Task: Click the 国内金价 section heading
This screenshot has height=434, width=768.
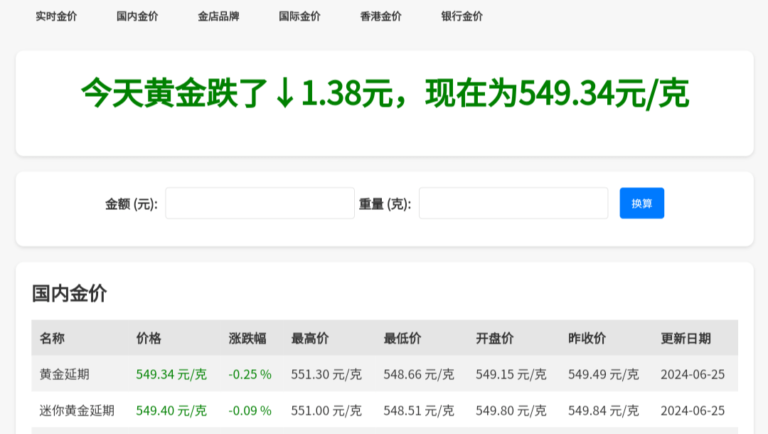Action: (69, 293)
